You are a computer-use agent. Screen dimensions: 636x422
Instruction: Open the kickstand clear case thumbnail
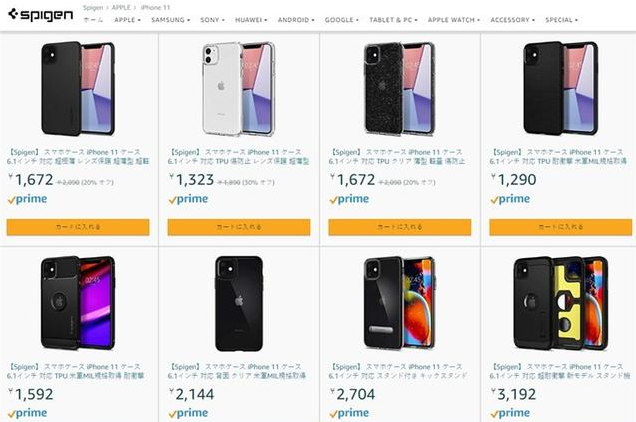point(400,303)
